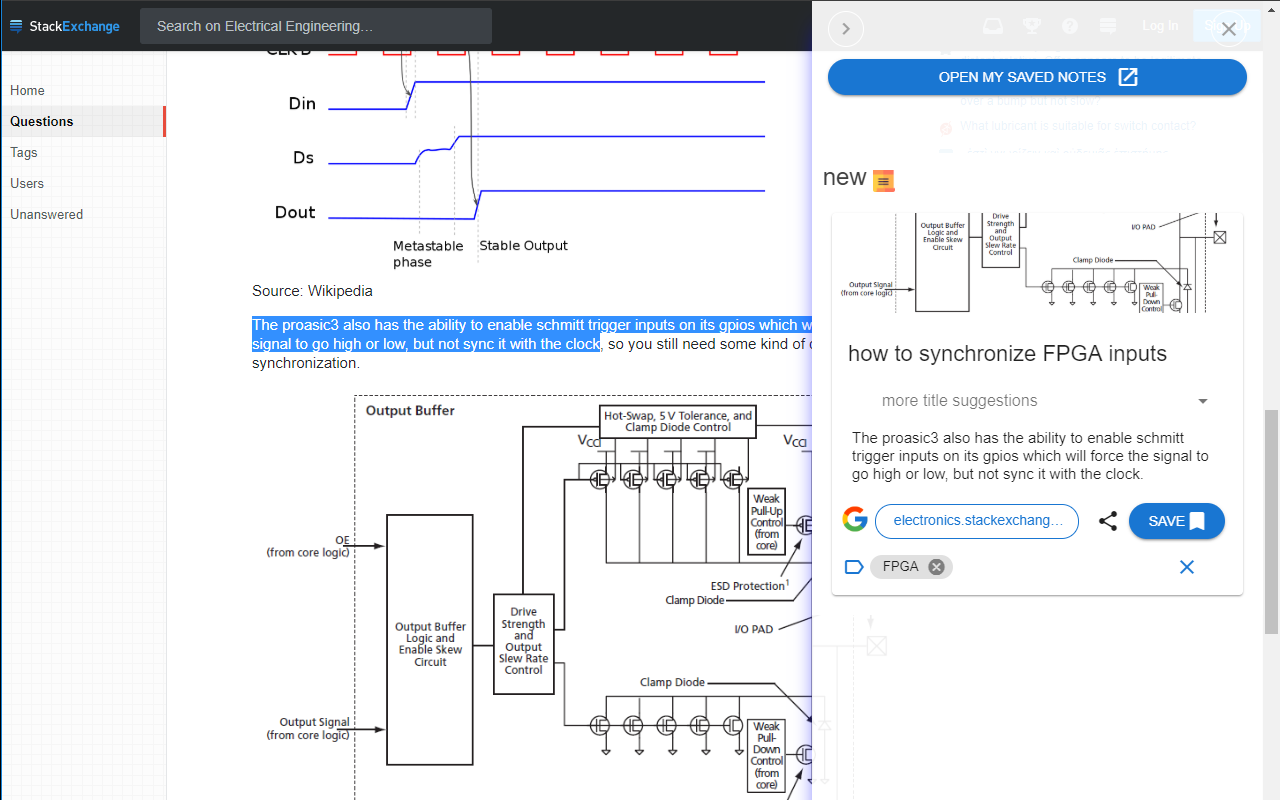Open the dimmed inbox icon in header
This screenshot has height=800, width=1280.
[992, 26]
